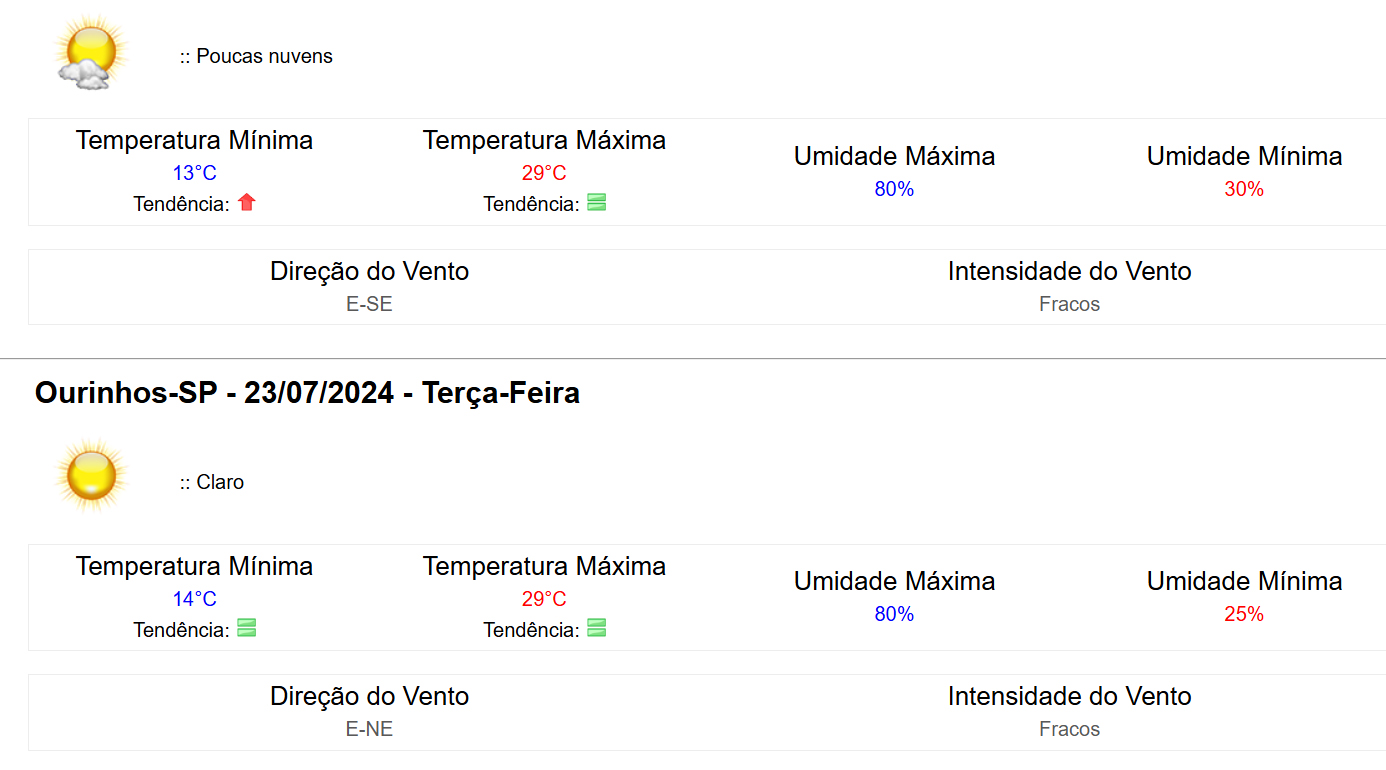Click Umidade Mínima label above 30%
The height and width of the screenshot is (770, 1386).
pyautogui.click(x=1244, y=156)
